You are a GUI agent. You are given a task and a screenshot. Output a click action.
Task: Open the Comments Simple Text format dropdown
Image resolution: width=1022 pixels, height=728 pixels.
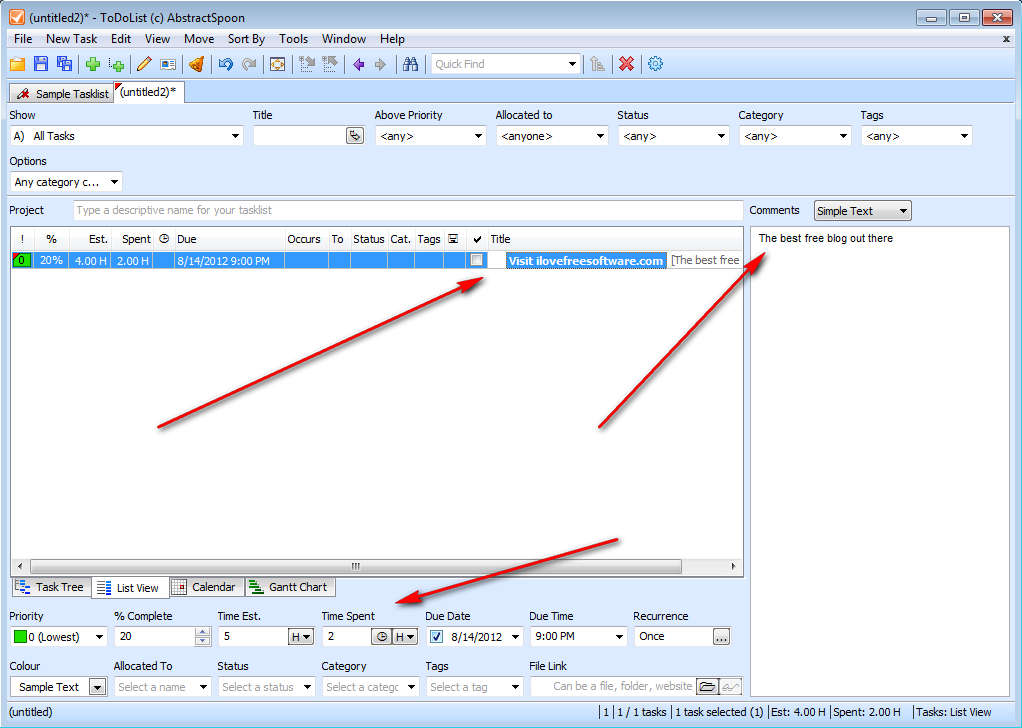point(903,211)
